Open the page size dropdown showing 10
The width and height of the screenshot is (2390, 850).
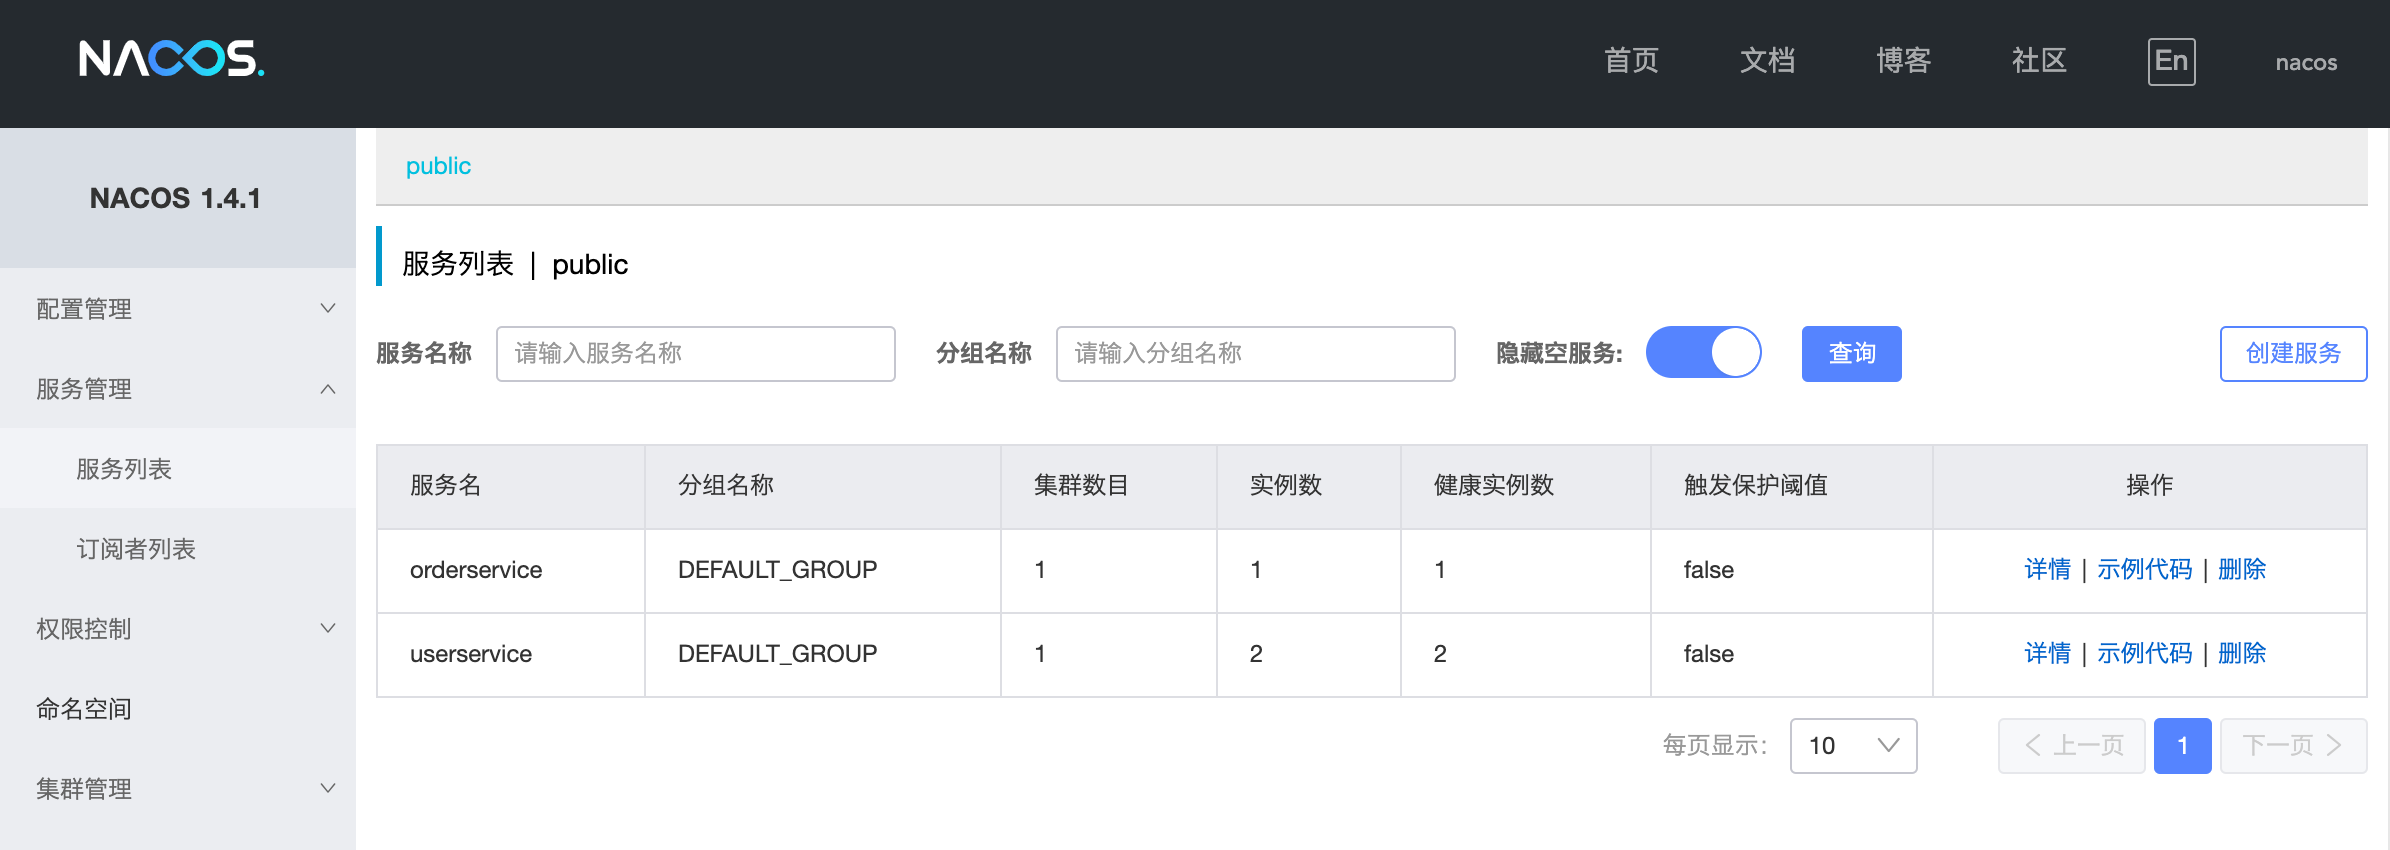[x=1853, y=746]
